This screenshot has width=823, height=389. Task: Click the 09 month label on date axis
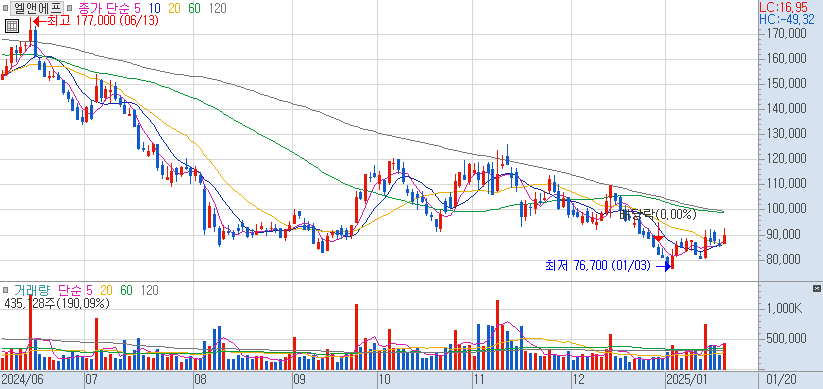(x=300, y=379)
